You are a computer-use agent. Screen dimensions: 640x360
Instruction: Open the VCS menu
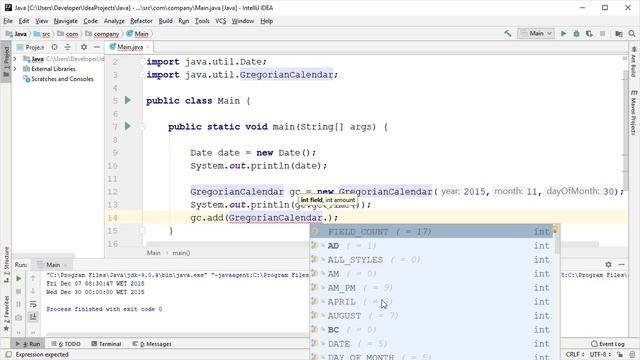click(x=220, y=21)
